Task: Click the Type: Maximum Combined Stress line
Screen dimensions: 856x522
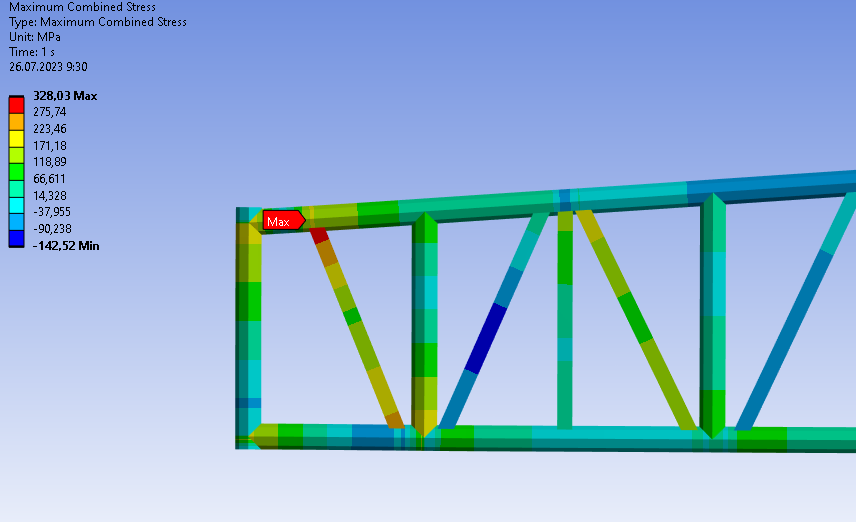Action: pos(98,22)
